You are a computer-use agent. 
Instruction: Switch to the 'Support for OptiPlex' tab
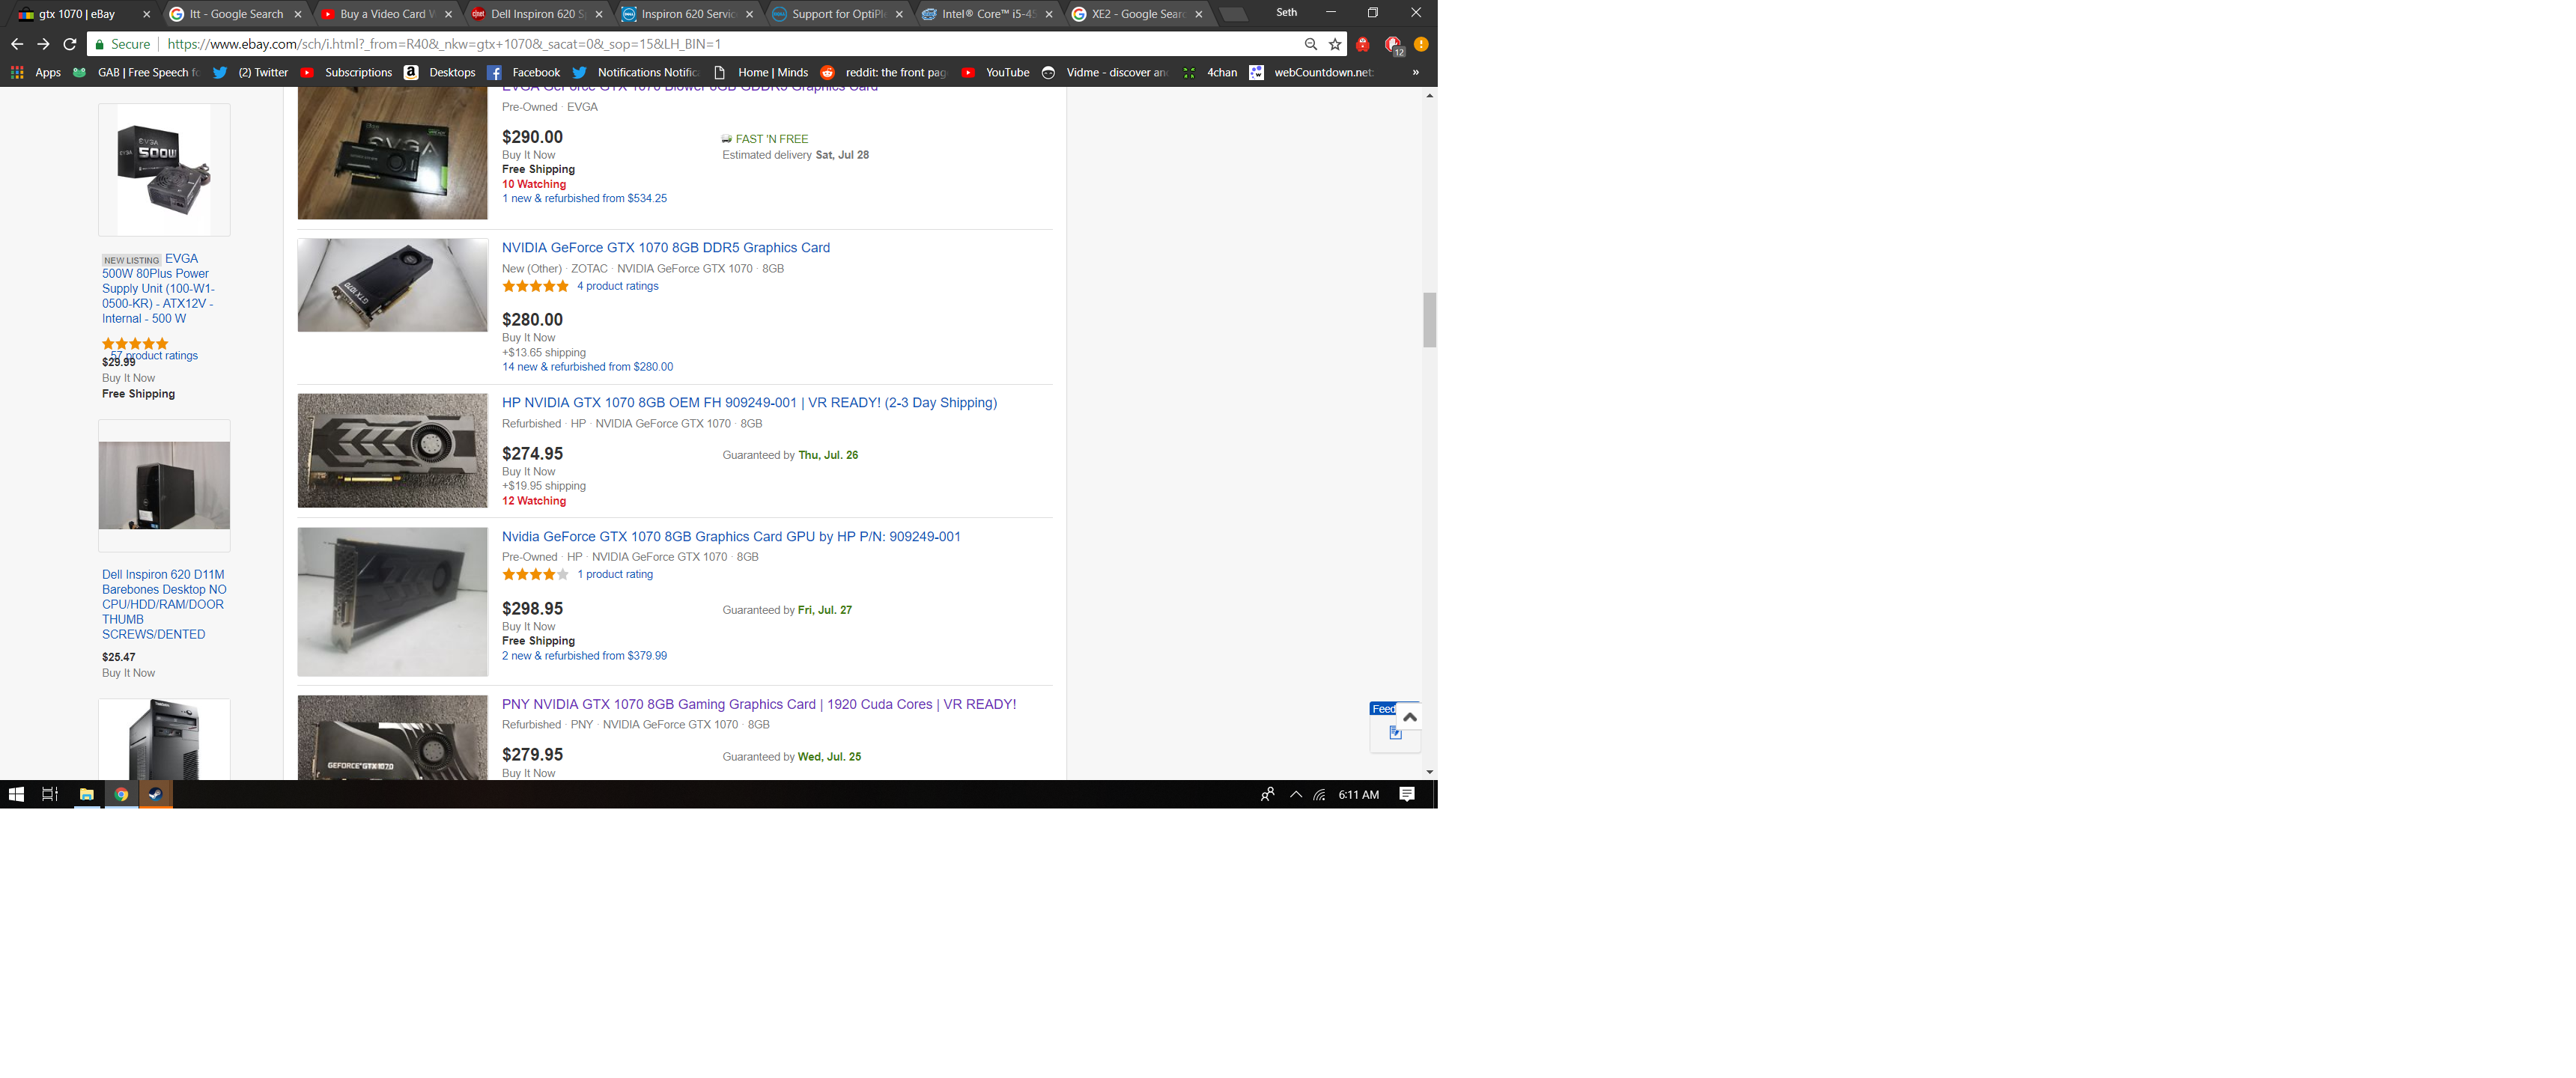click(x=838, y=14)
